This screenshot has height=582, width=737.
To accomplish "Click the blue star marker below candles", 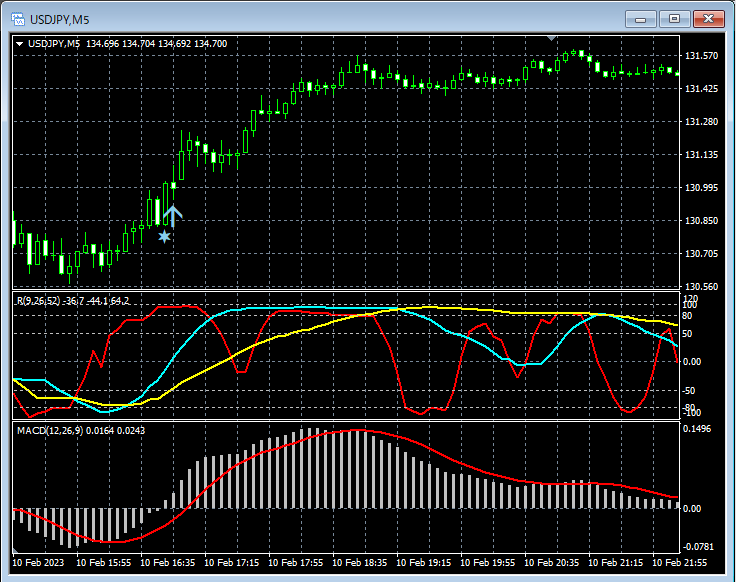I will tap(164, 237).
